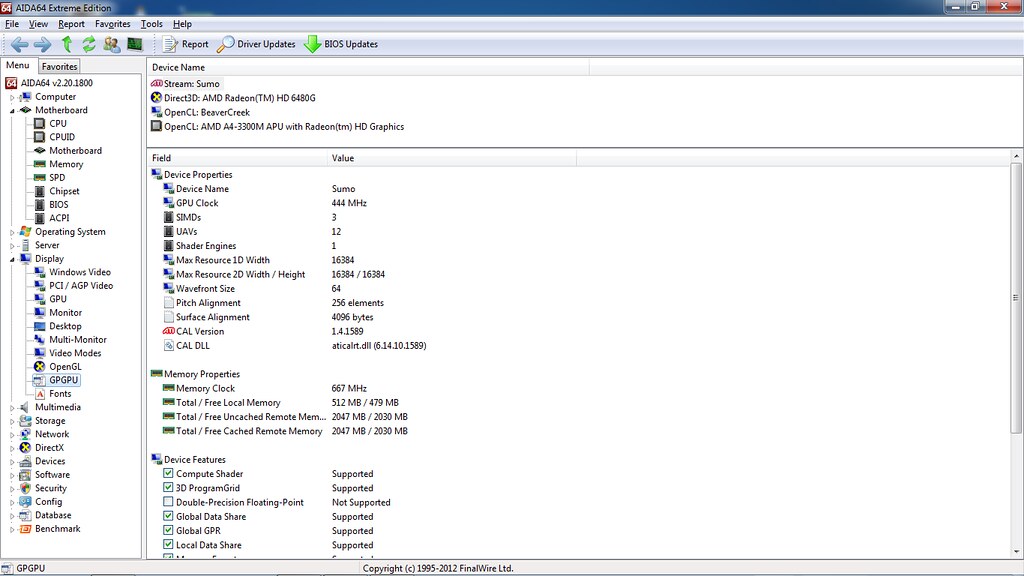
Task: Select PCI / AGP Video item
Action: tap(81, 286)
